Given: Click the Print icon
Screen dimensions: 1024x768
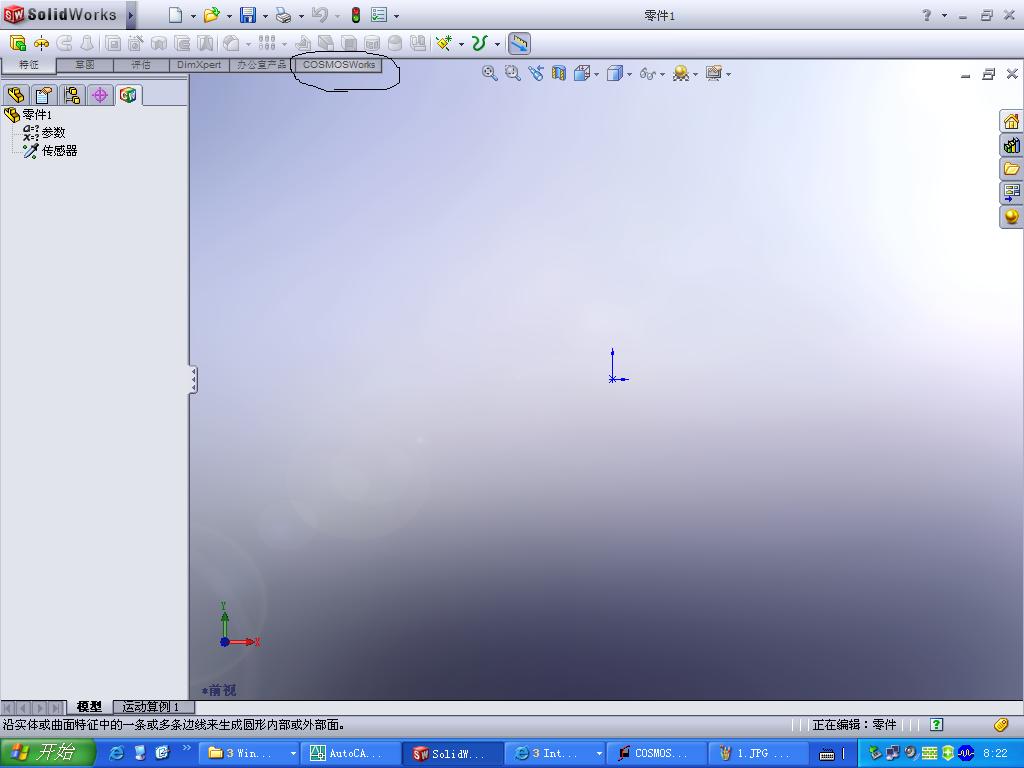Looking at the screenshot, I should click(x=283, y=15).
